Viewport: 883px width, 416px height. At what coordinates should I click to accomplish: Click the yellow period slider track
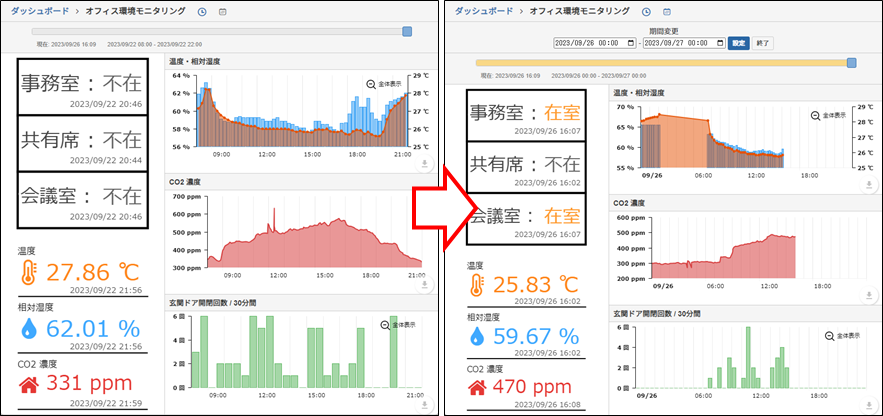(662, 62)
